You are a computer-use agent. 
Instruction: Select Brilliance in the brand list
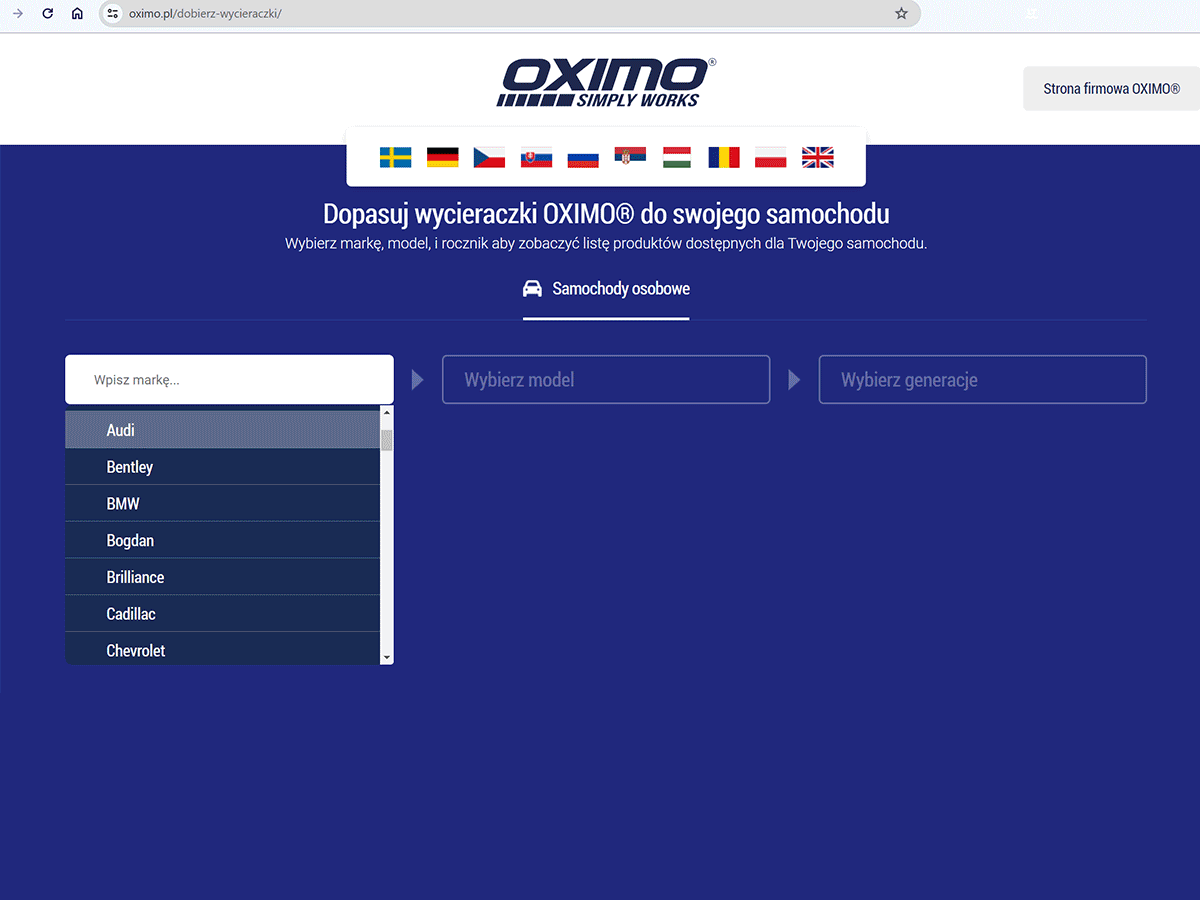point(223,577)
